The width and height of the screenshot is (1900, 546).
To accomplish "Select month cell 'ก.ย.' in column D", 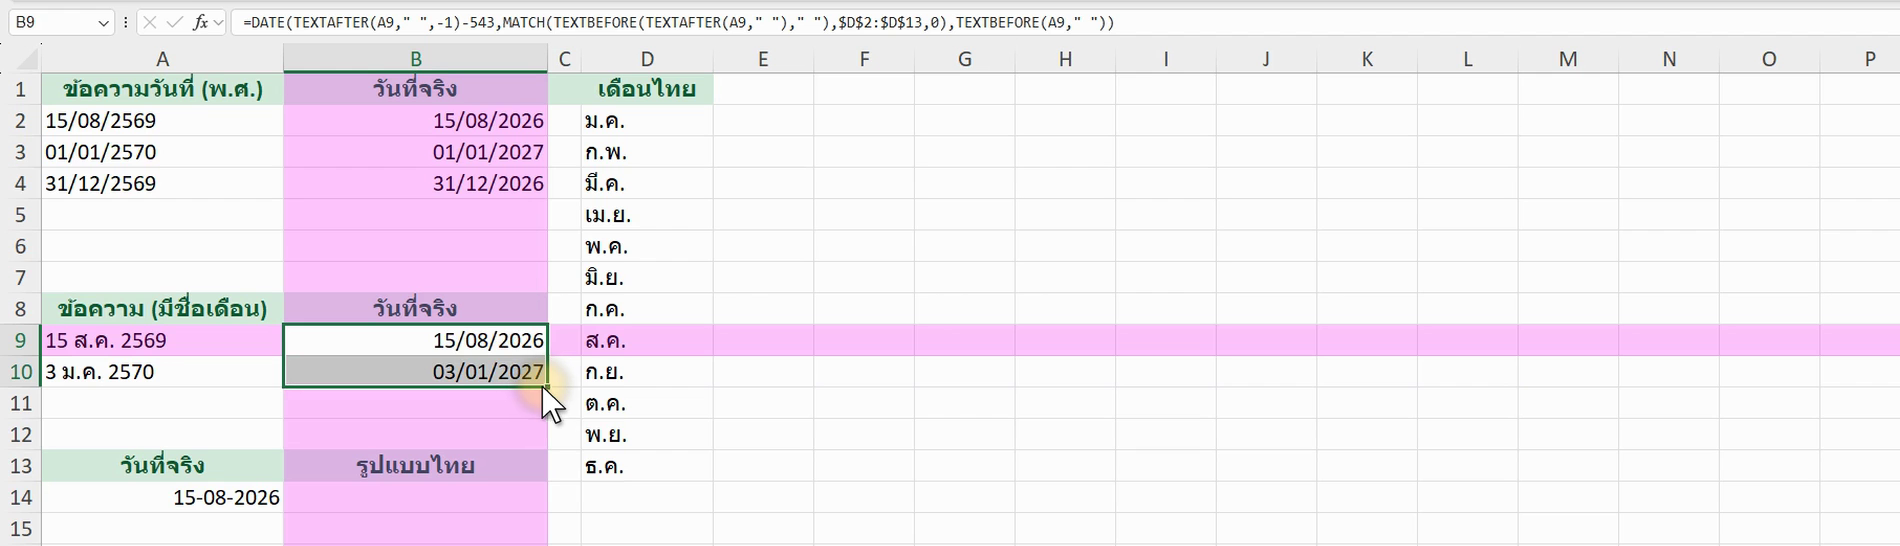I will coord(647,372).
